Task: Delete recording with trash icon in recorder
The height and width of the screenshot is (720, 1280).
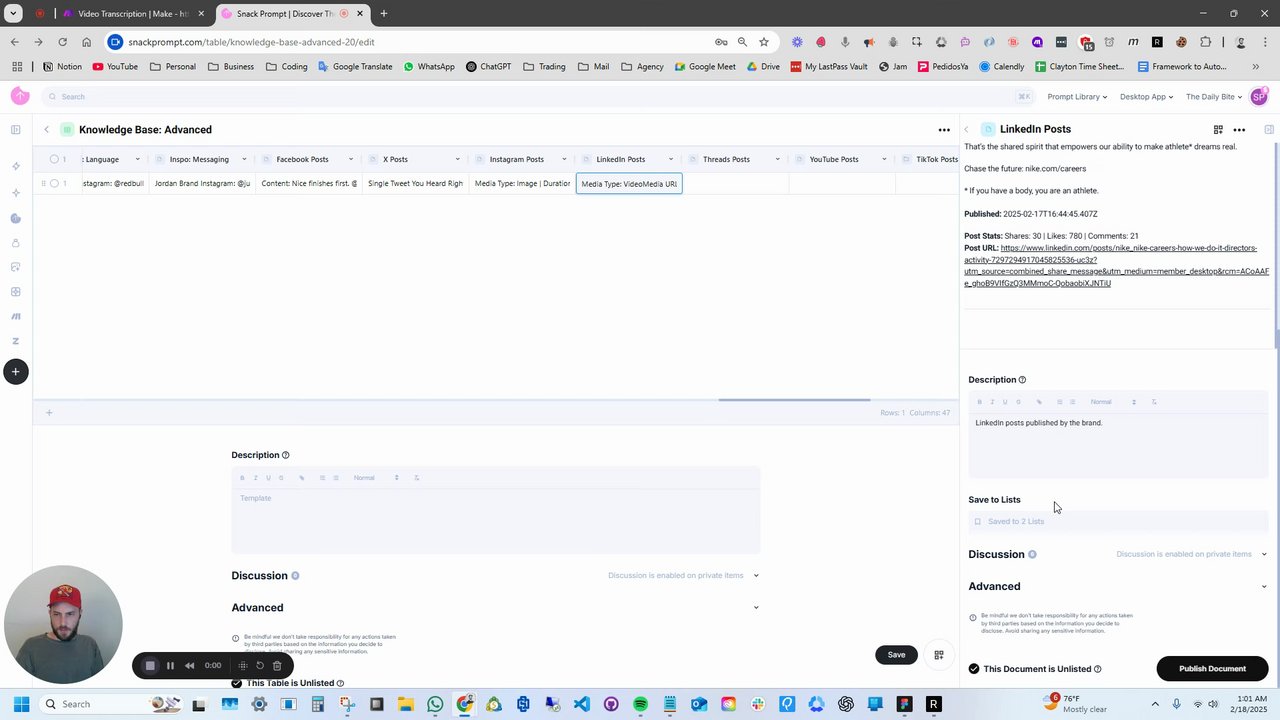Action: 277,665
